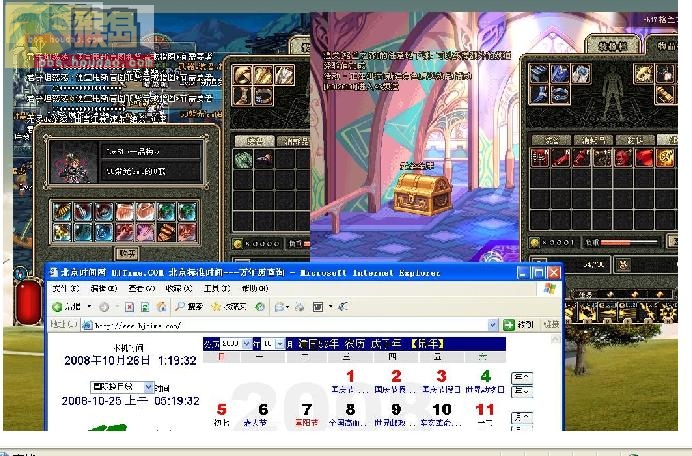
Task: Click the year-up (年^) button beside calendar
Action: (522, 378)
